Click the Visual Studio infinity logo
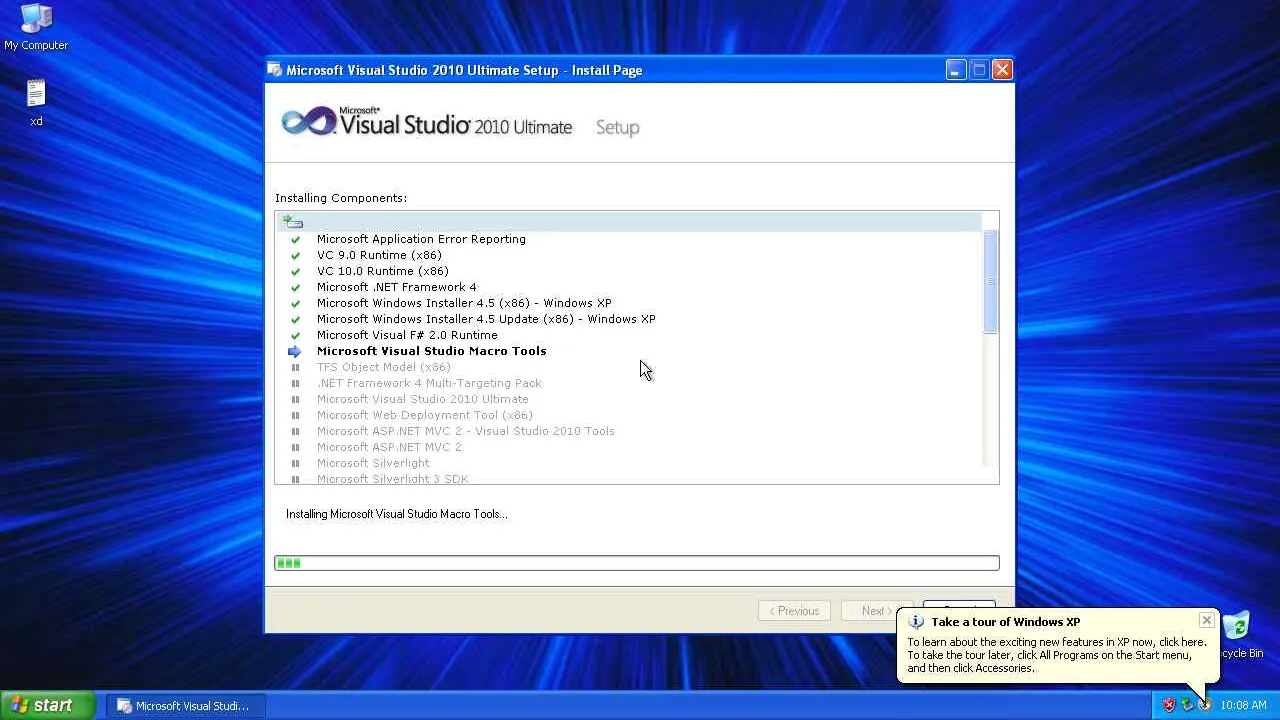Viewport: 1280px width, 720px height. point(309,123)
